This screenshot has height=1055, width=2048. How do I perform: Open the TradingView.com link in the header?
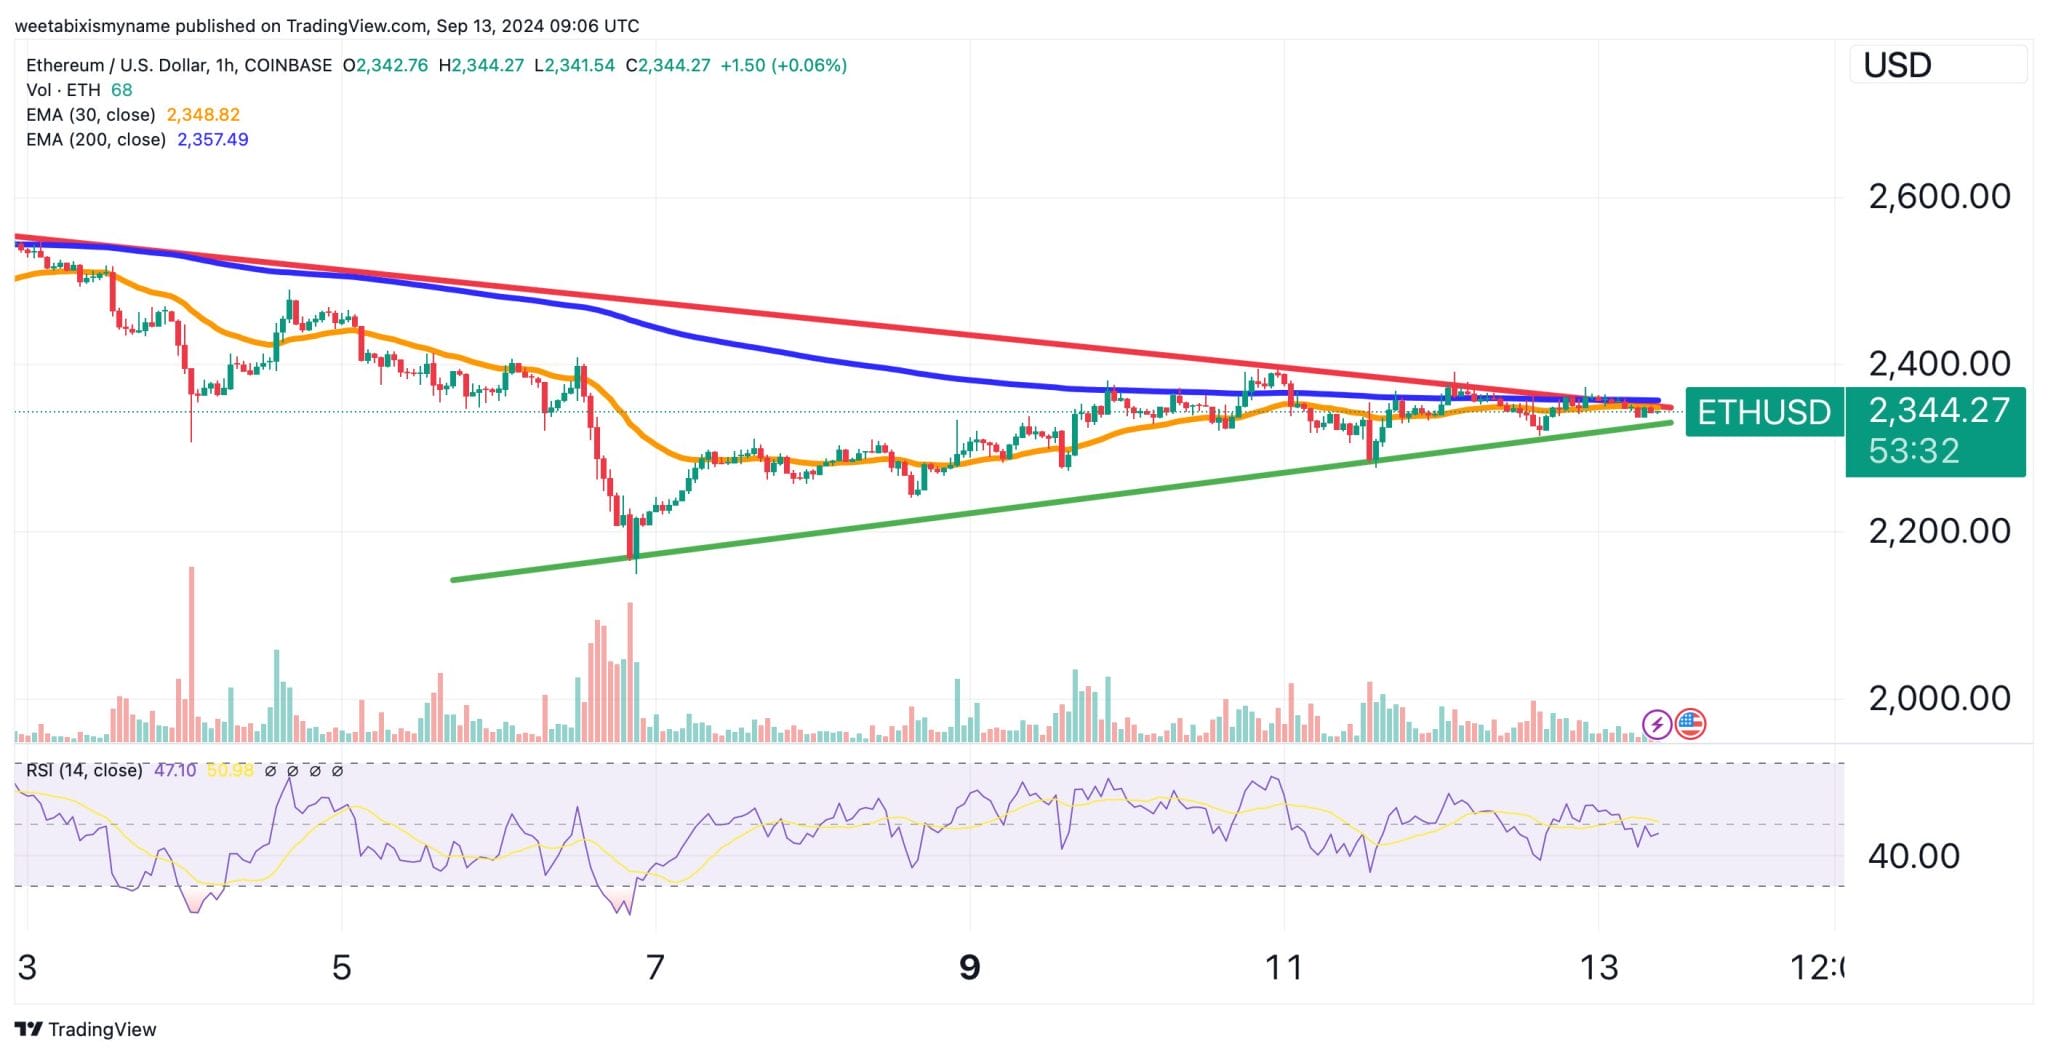click(354, 26)
